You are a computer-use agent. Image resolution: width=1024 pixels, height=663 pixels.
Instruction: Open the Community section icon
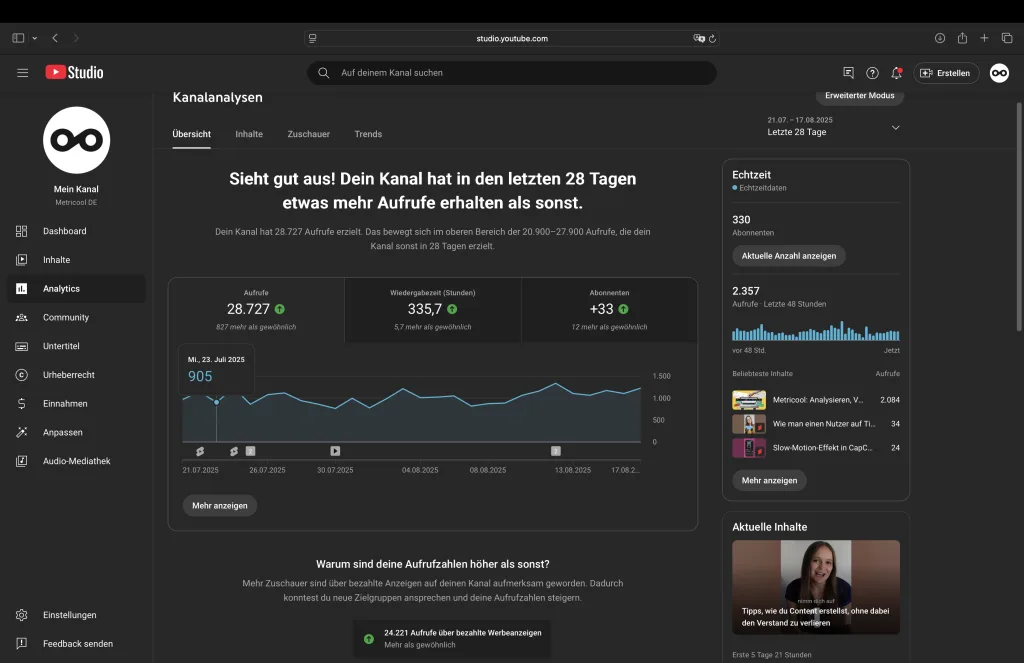pos(22,317)
